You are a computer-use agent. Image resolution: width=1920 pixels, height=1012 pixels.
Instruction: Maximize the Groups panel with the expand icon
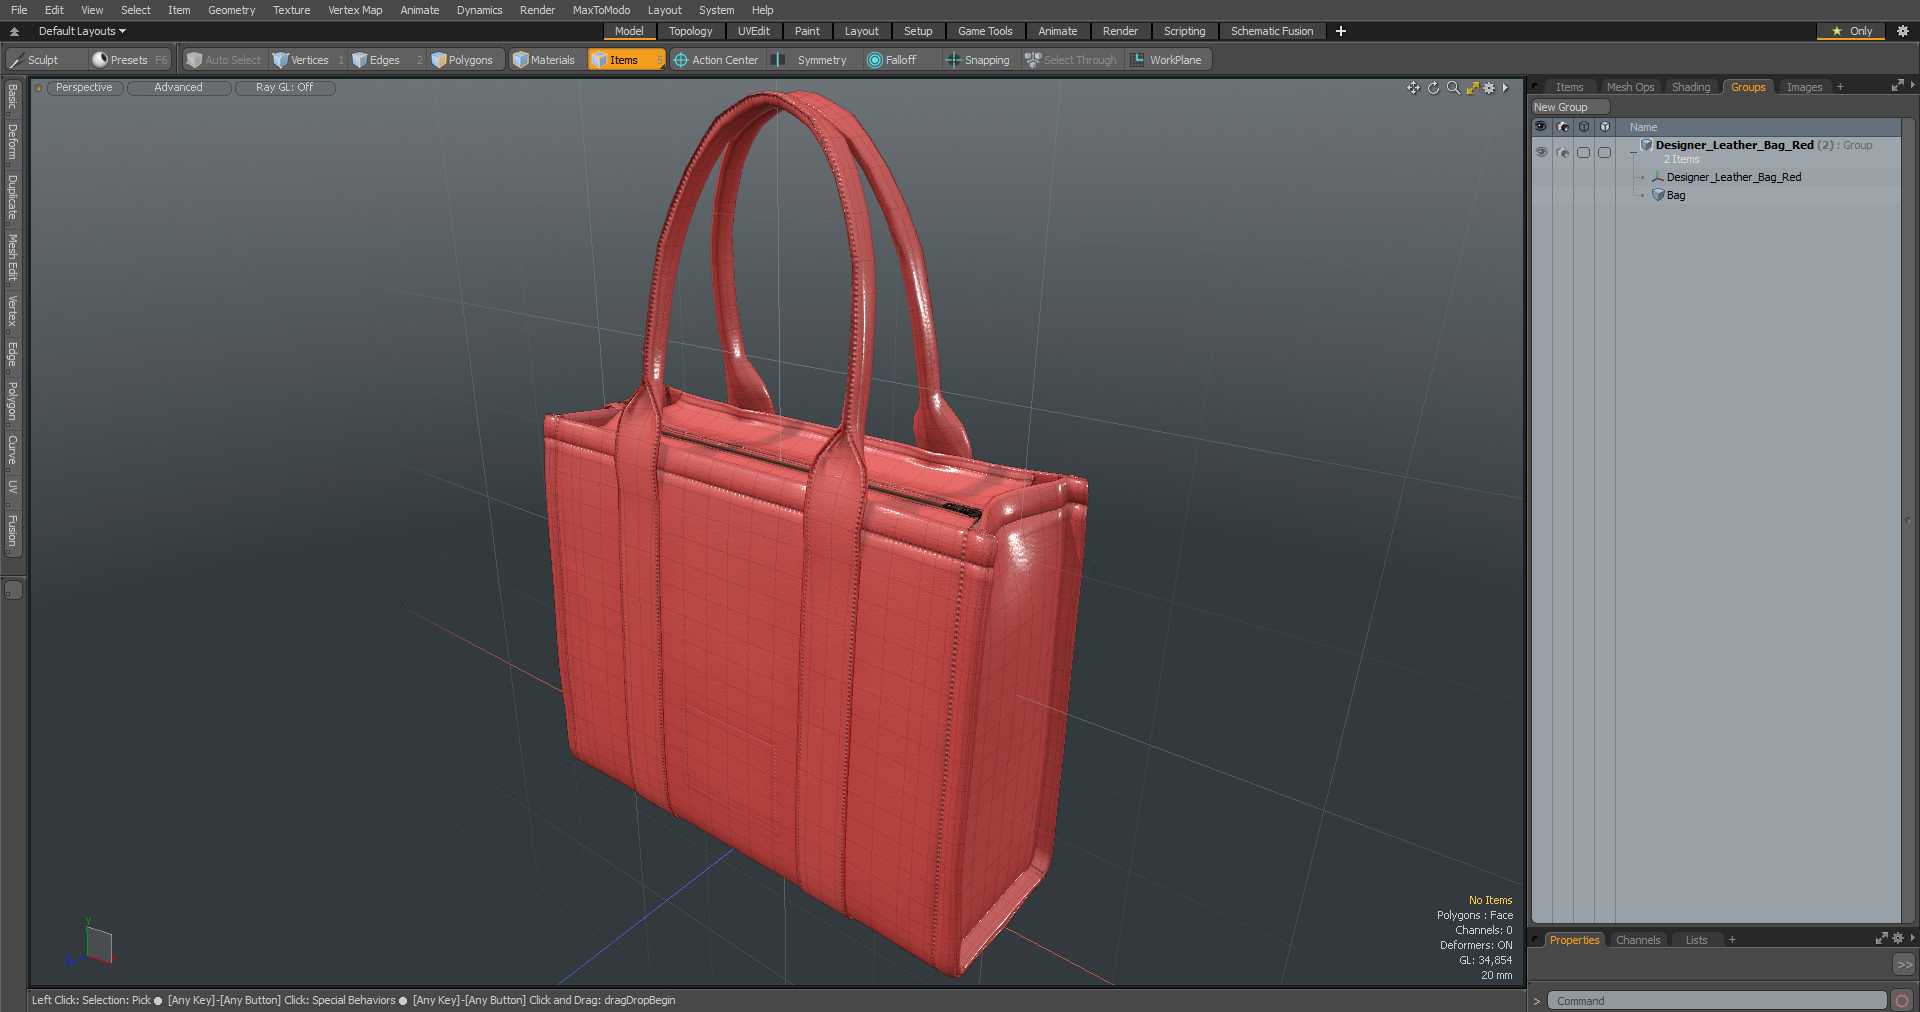pyautogui.click(x=1897, y=86)
